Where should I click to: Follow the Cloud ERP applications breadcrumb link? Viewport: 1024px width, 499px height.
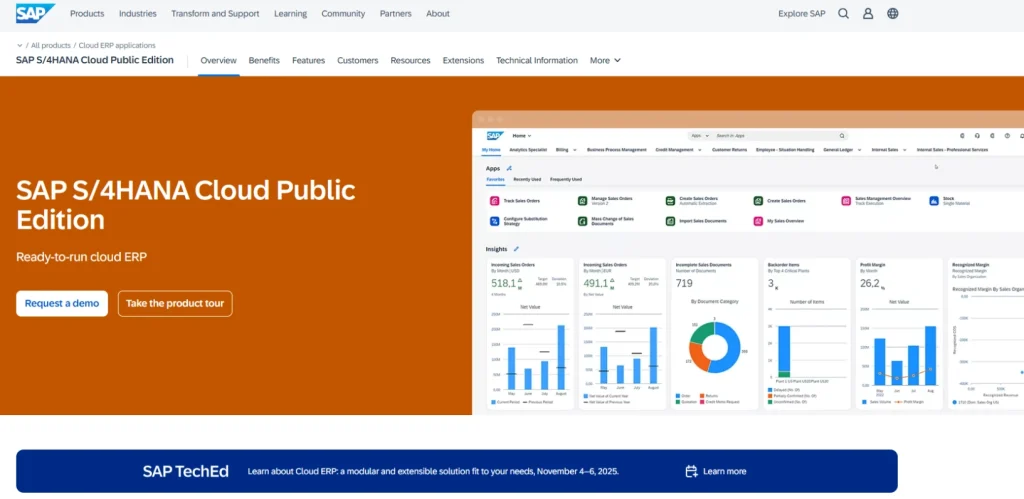[117, 46]
